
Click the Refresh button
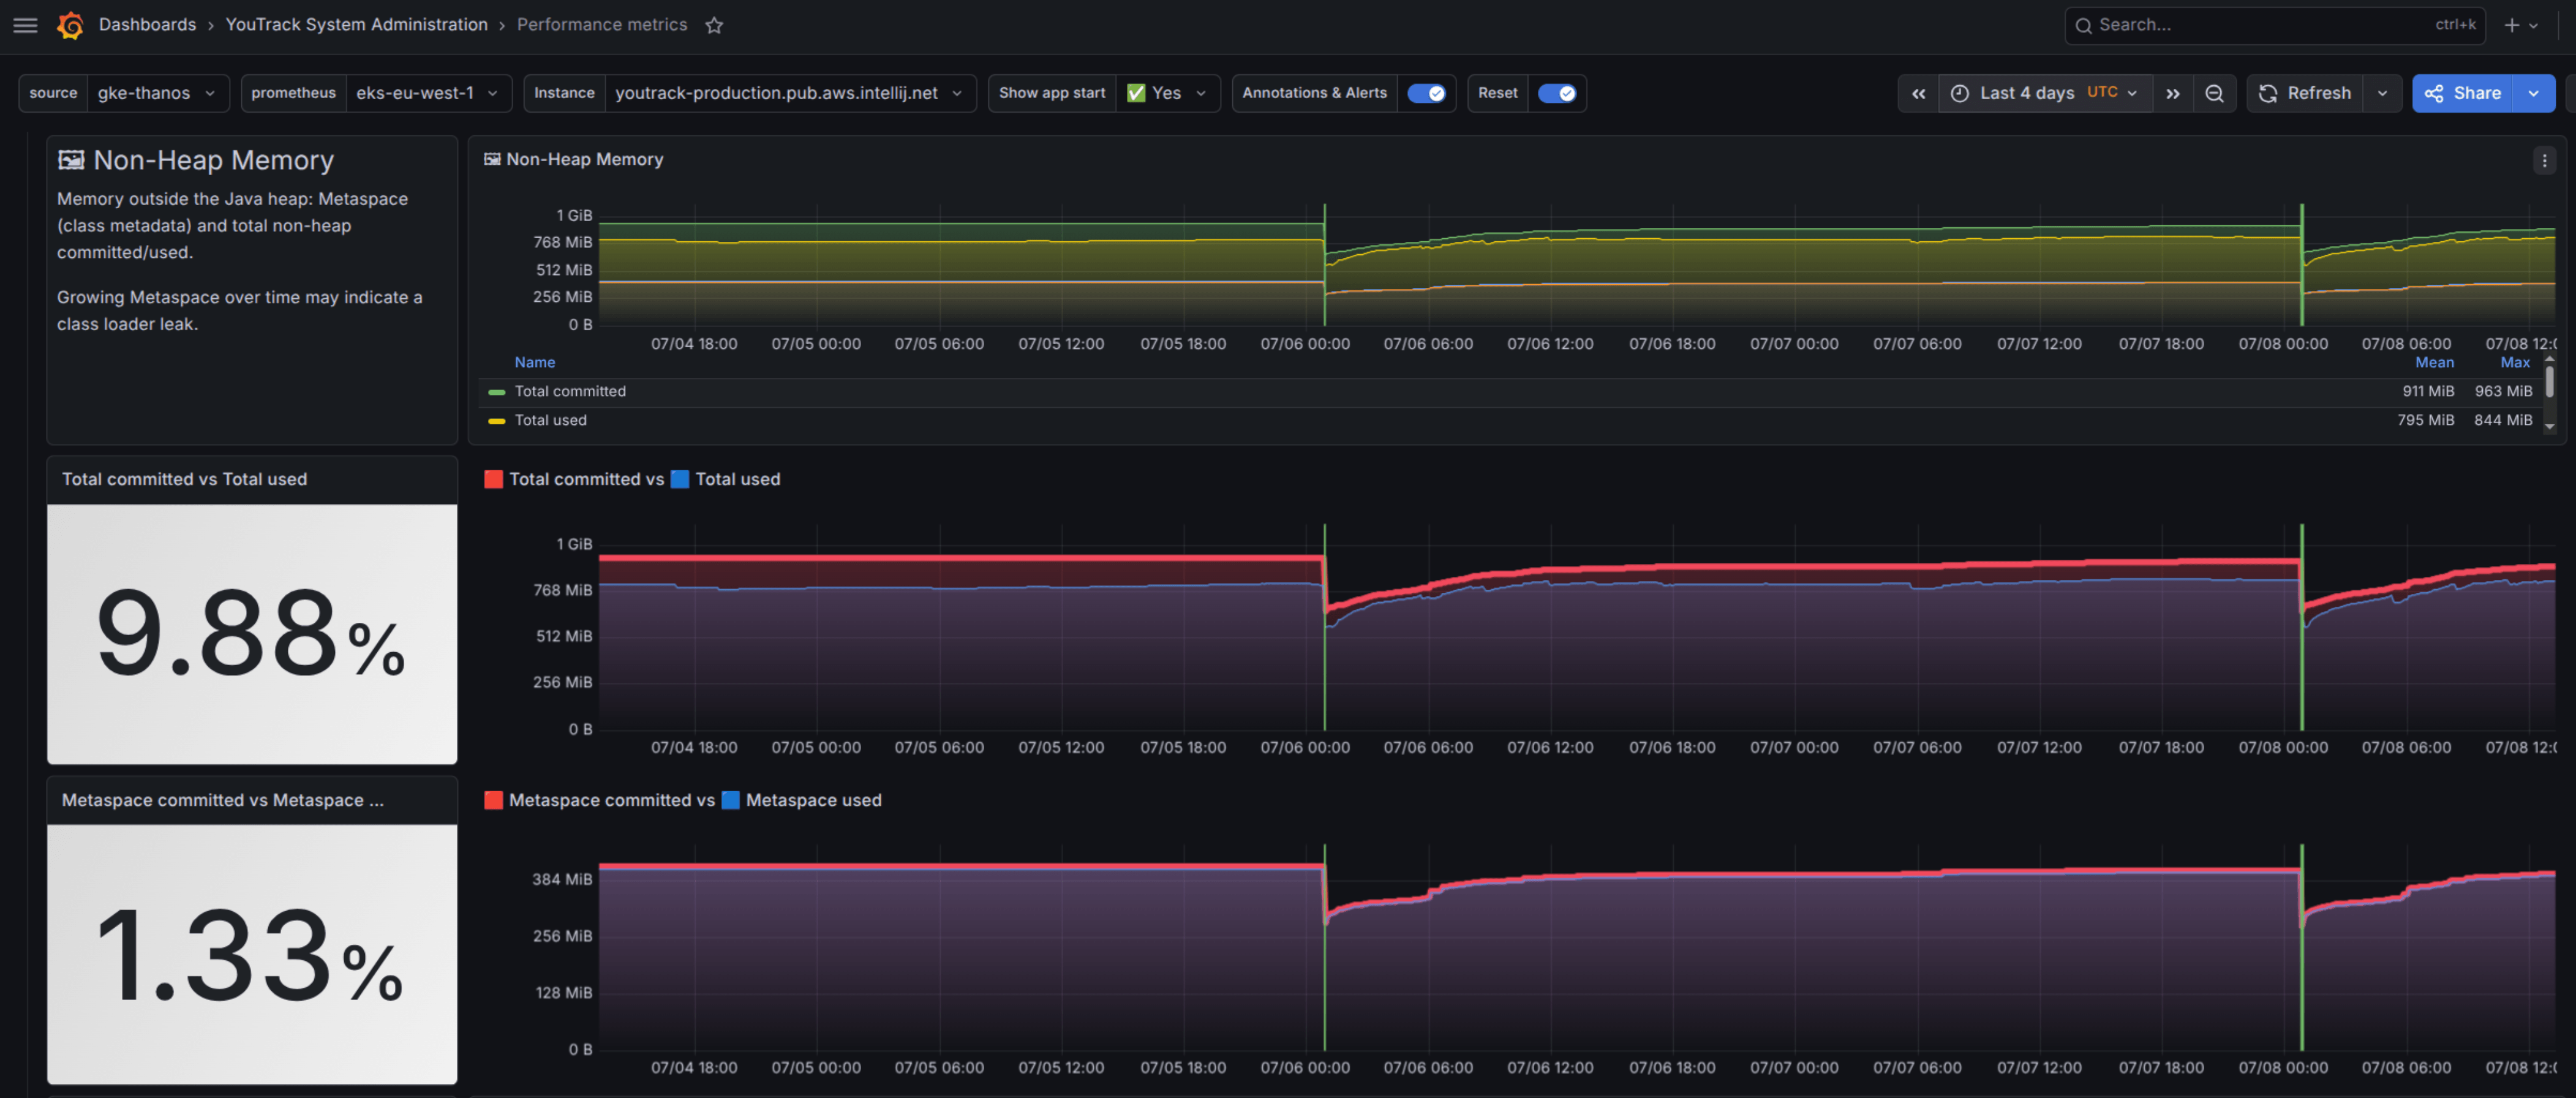point(2305,93)
